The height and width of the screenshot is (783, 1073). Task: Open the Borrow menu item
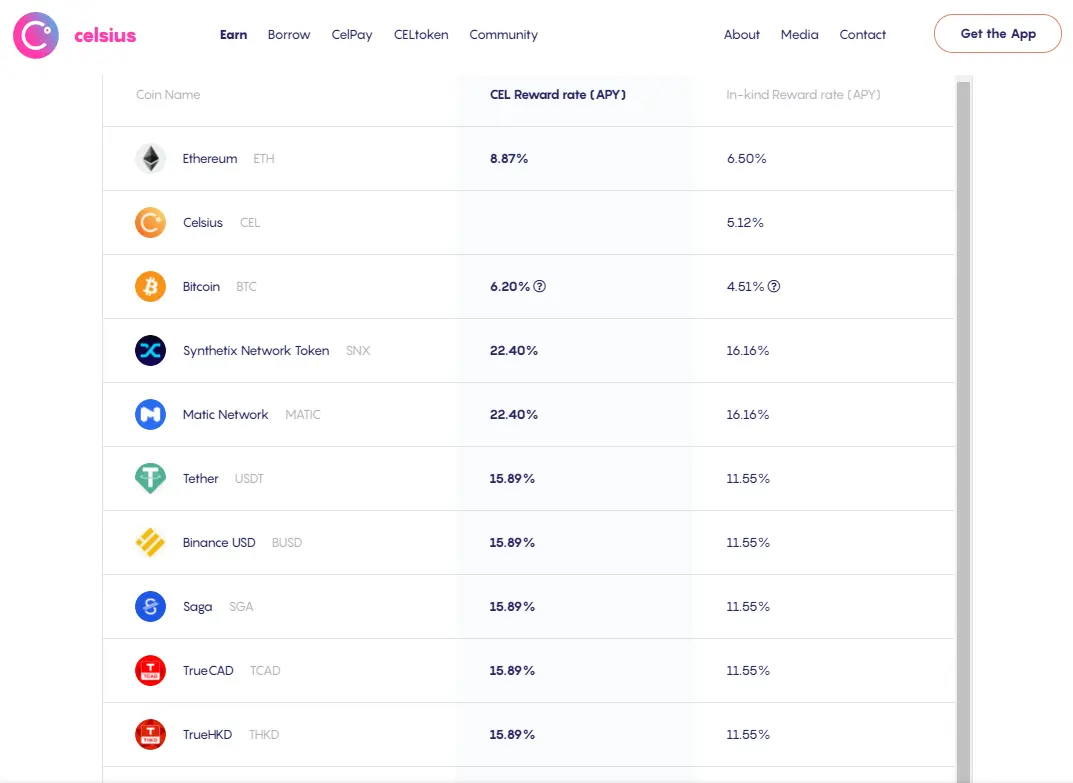(289, 34)
